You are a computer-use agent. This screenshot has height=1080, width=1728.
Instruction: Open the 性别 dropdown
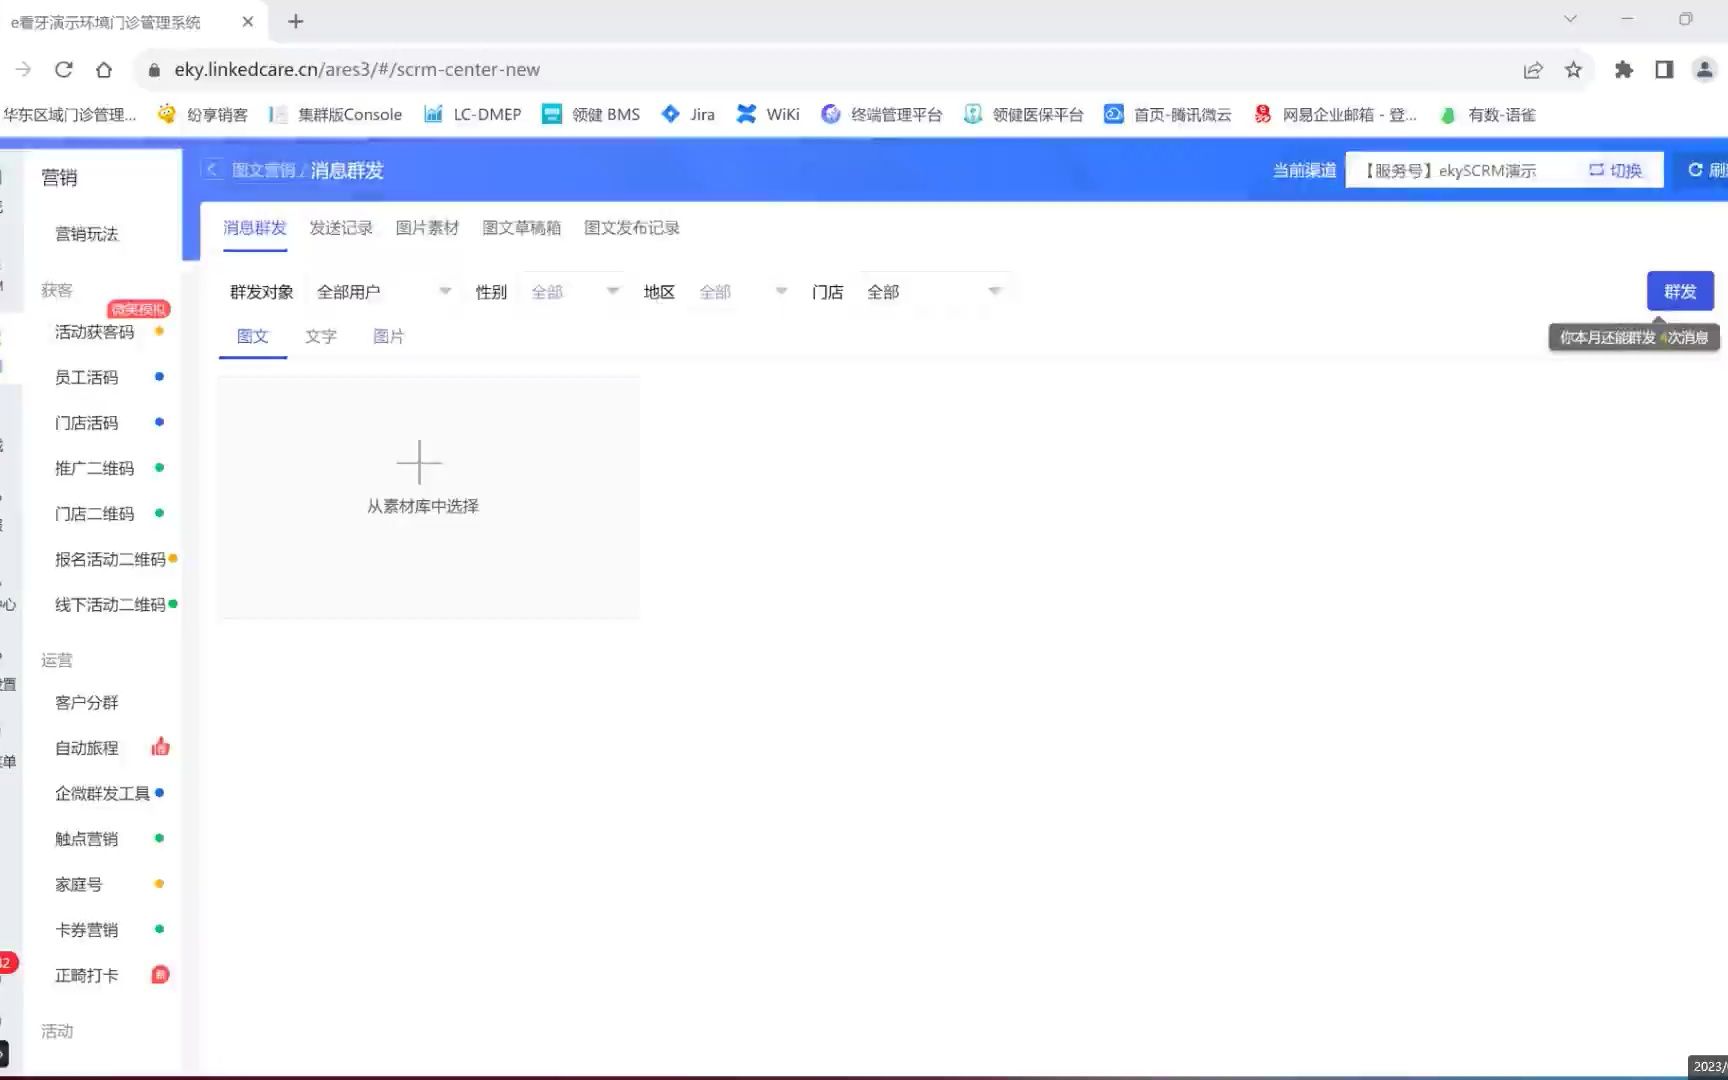pyautogui.click(x=575, y=291)
